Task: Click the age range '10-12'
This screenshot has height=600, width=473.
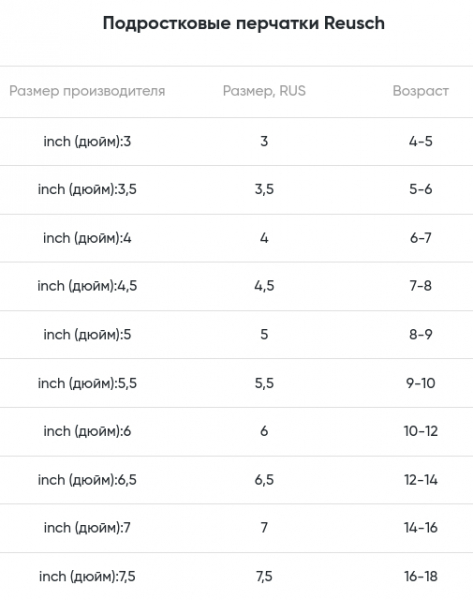Action: point(421,432)
